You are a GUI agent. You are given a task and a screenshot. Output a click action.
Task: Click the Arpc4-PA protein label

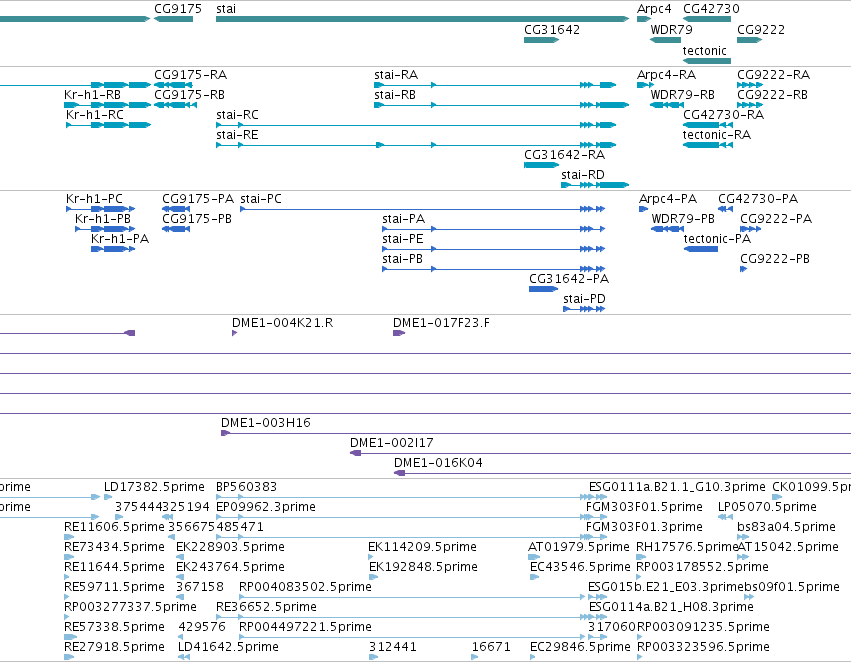click(x=668, y=199)
